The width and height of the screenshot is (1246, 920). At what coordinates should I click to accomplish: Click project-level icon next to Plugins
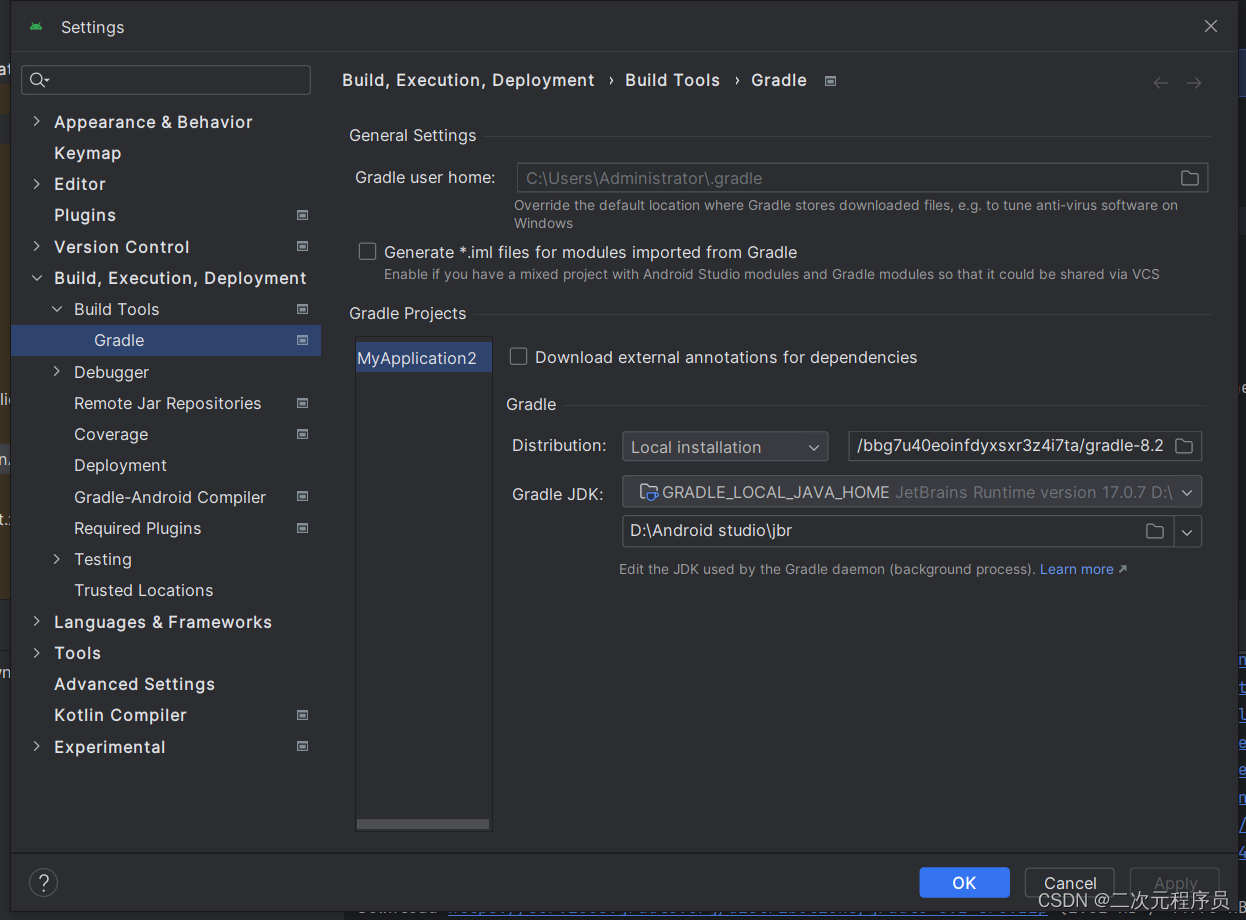pyautogui.click(x=302, y=215)
